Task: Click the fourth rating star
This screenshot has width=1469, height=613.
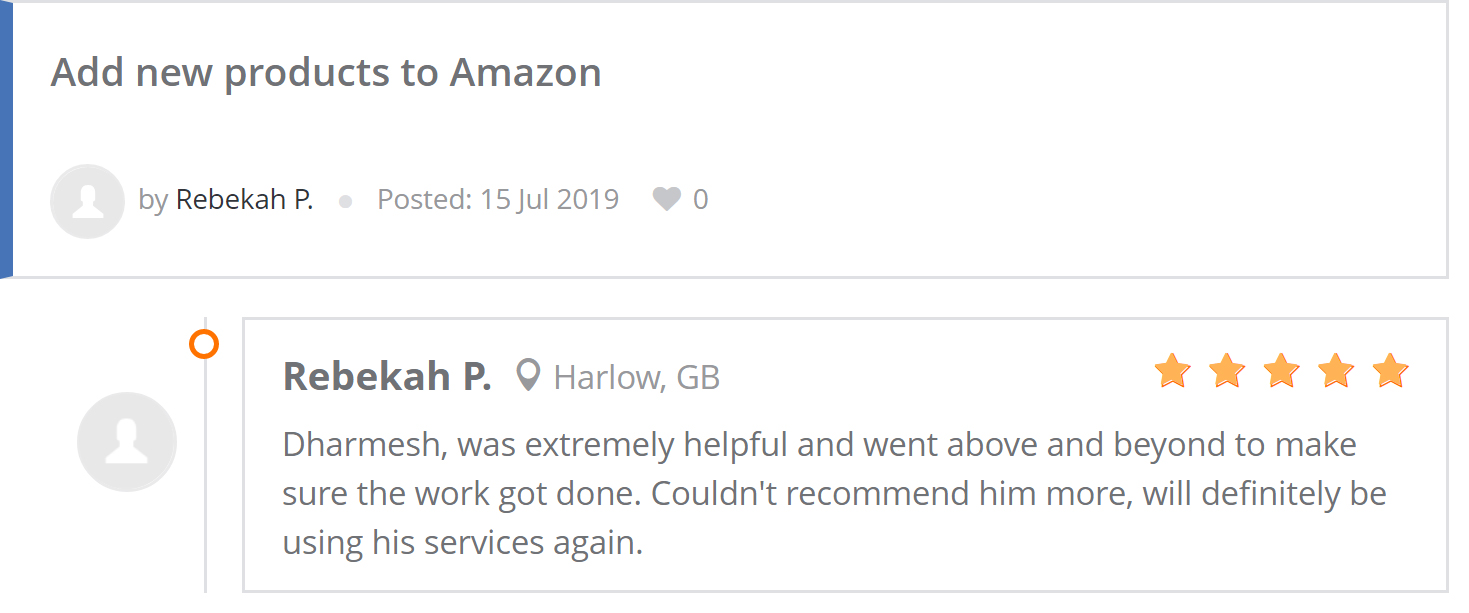Action: click(x=1336, y=371)
